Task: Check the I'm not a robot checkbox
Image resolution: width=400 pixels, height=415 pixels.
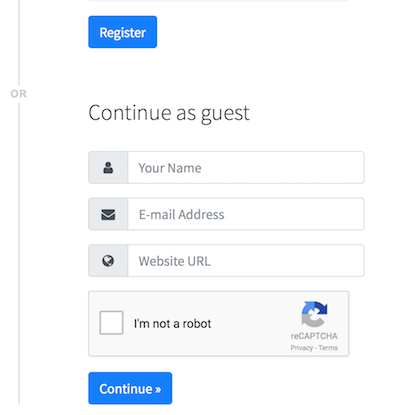Action: pyautogui.click(x=111, y=323)
